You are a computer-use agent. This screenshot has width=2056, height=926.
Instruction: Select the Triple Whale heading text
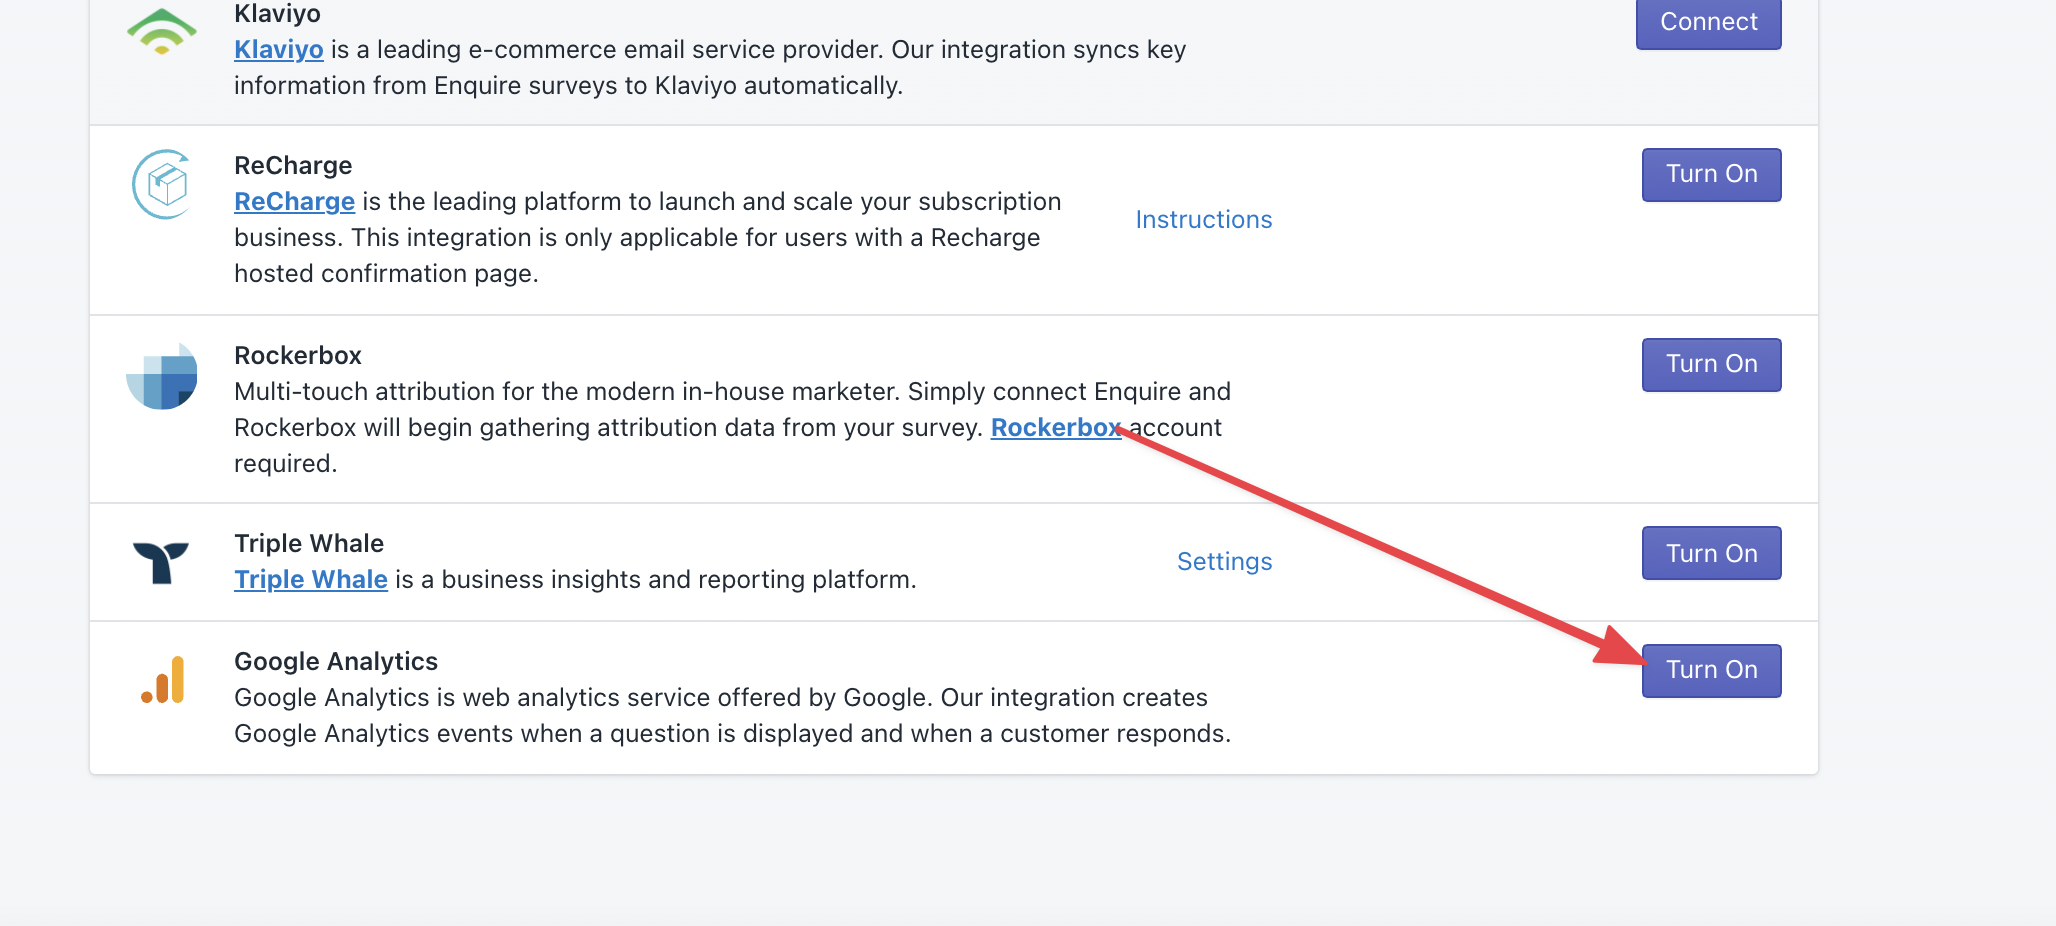click(x=309, y=544)
